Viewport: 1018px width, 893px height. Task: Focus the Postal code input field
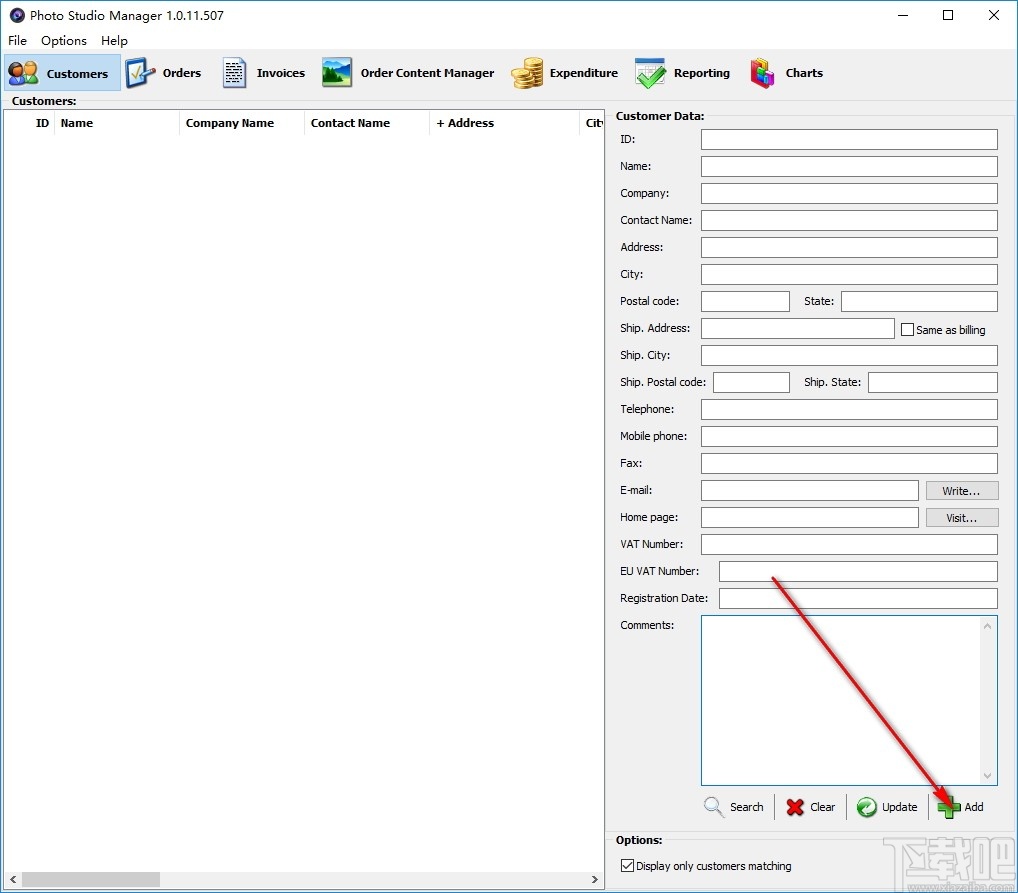click(x=745, y=301)
